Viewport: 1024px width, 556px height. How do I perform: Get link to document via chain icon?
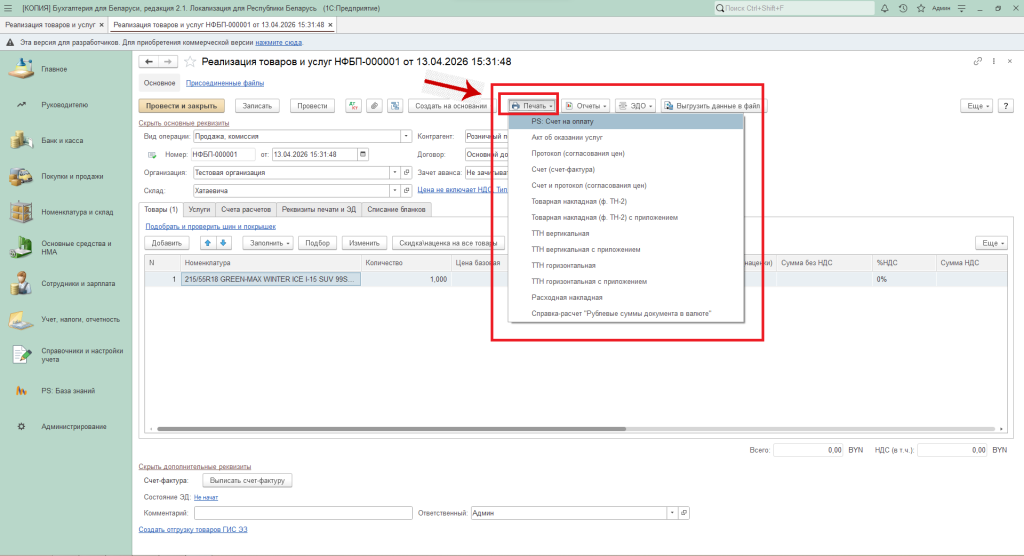[x=977, y=62]
